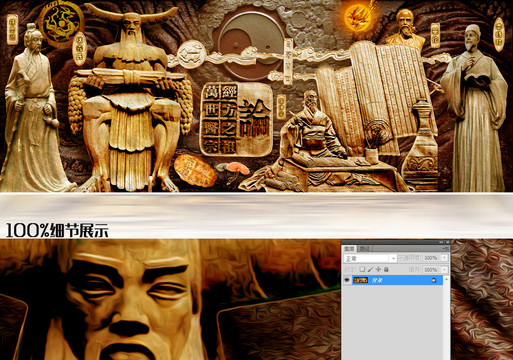Click the opacity 100% value field
513x360 pixels.
[431, 258]
